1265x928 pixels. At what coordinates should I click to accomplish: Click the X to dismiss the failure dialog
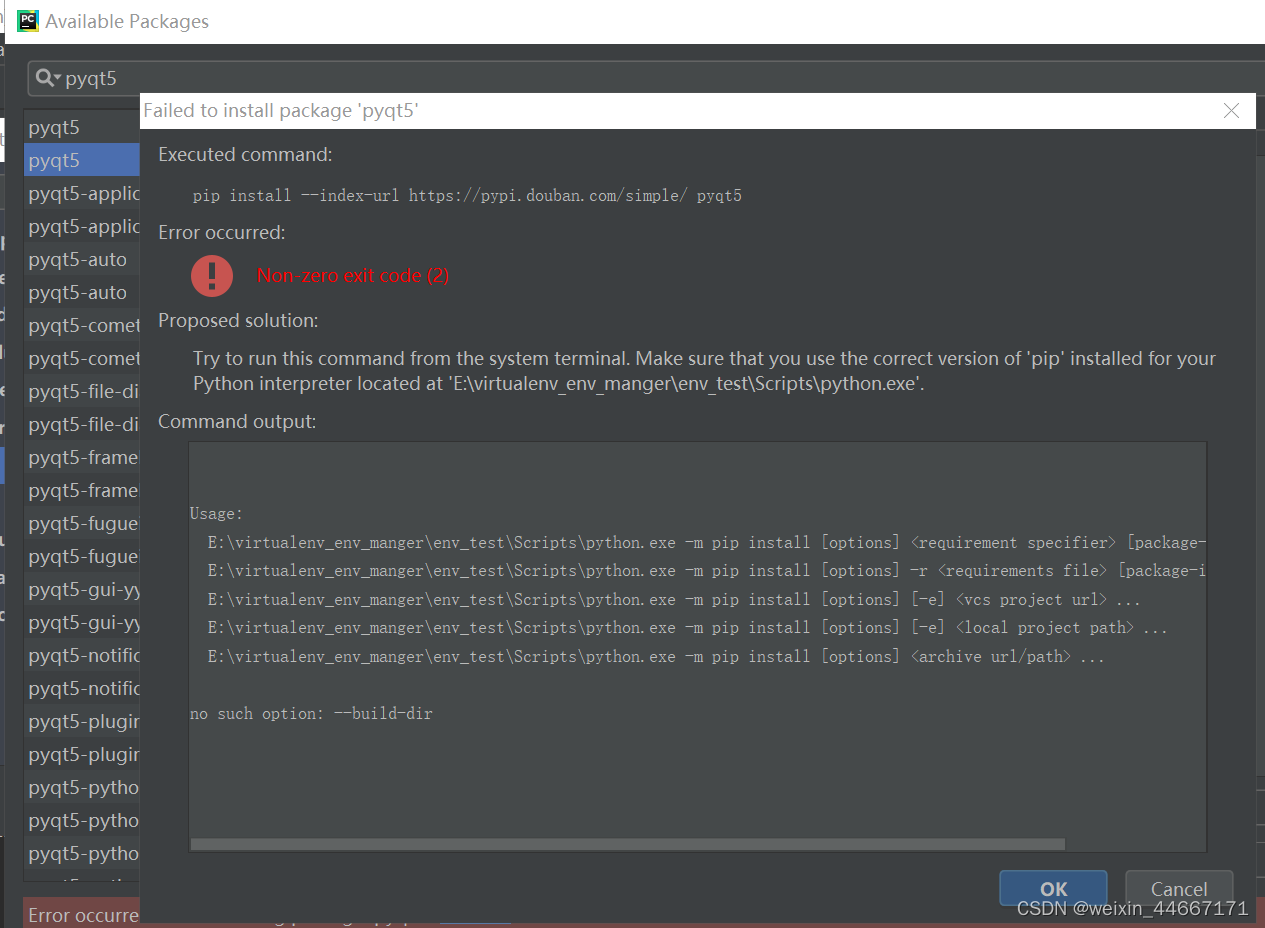(x=1231, y=111)
